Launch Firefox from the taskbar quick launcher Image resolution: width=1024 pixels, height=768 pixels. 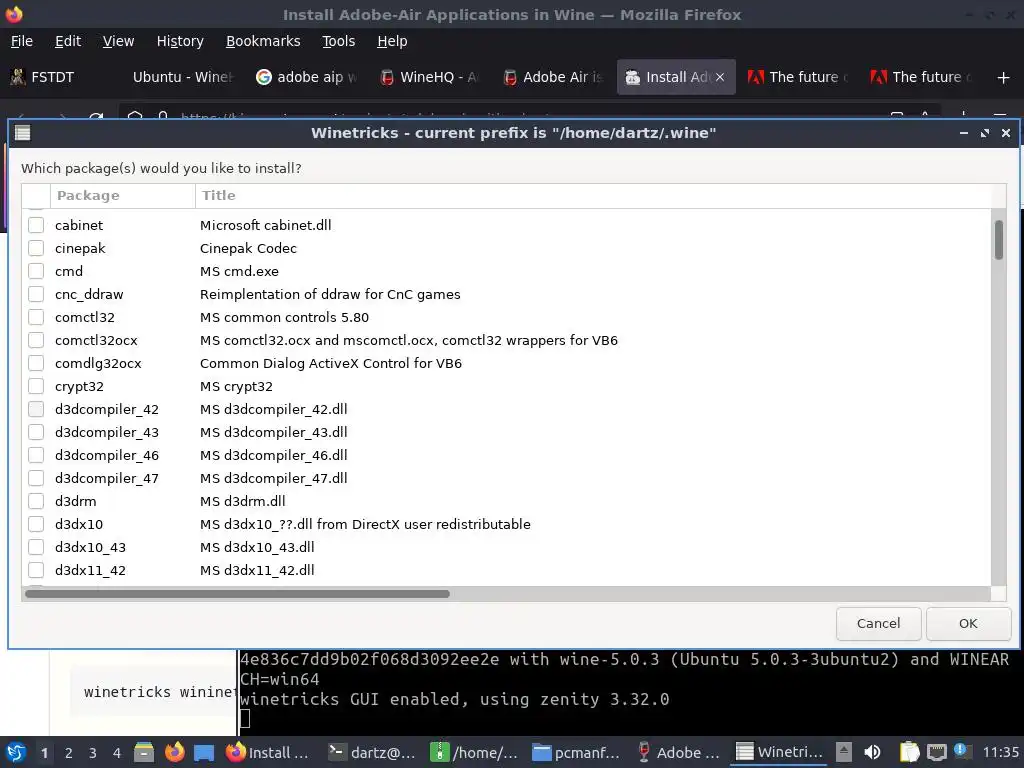point(174,752)
